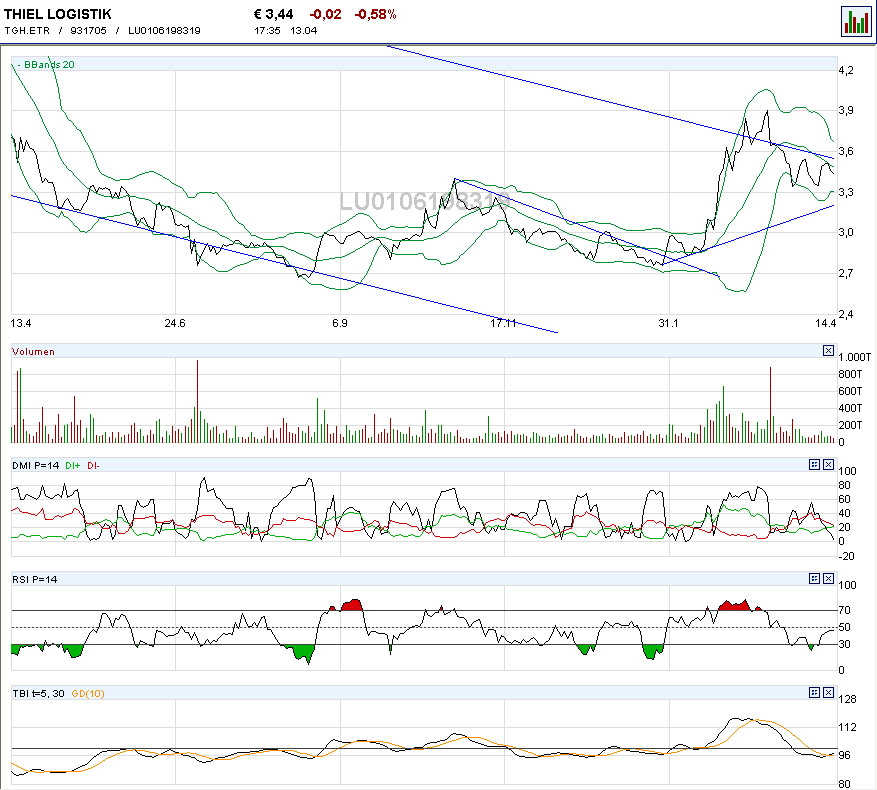Click the 3,3 price axis label
877x790 pixels.
tap(846, 192)
